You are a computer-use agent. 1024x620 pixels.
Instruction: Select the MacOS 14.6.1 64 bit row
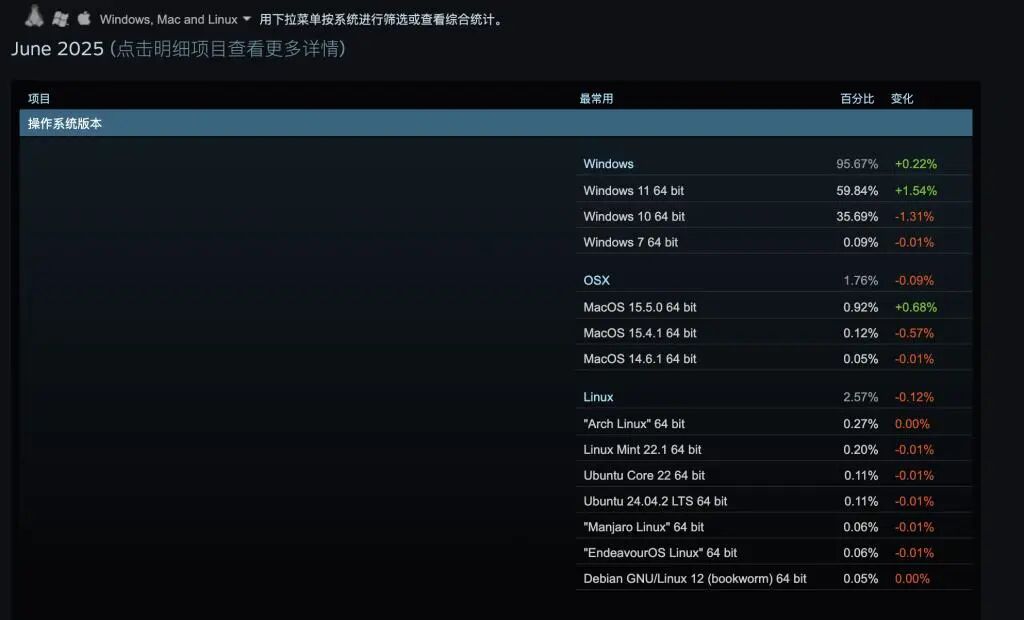click(x=774, y=359)
